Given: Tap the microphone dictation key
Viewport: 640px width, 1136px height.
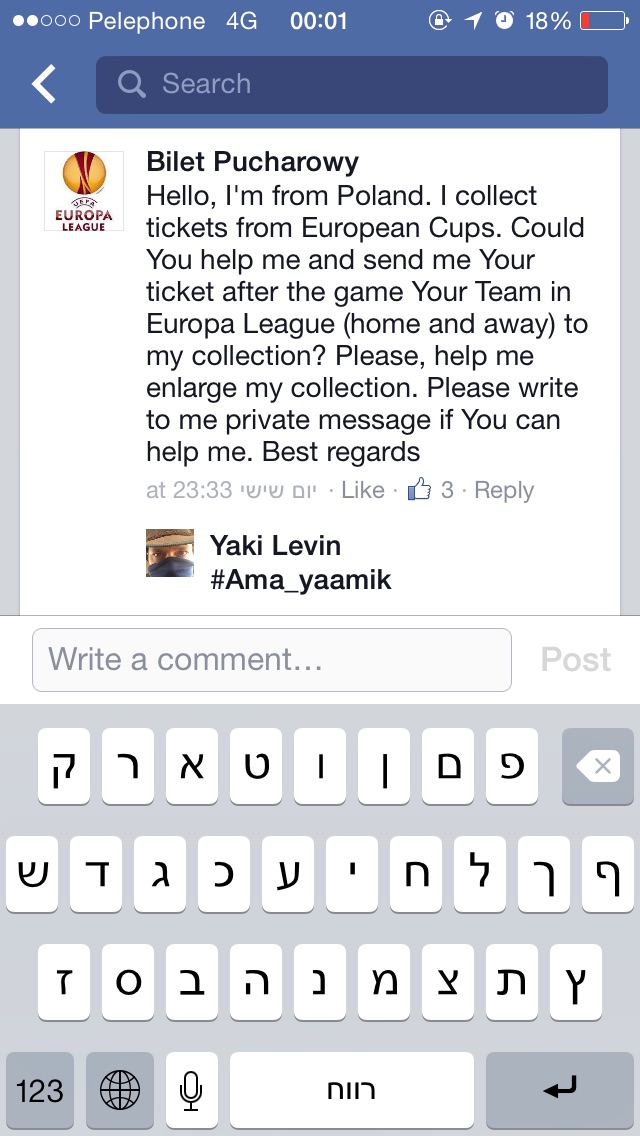Looking at the screenshot, I should pos(191,1090).
